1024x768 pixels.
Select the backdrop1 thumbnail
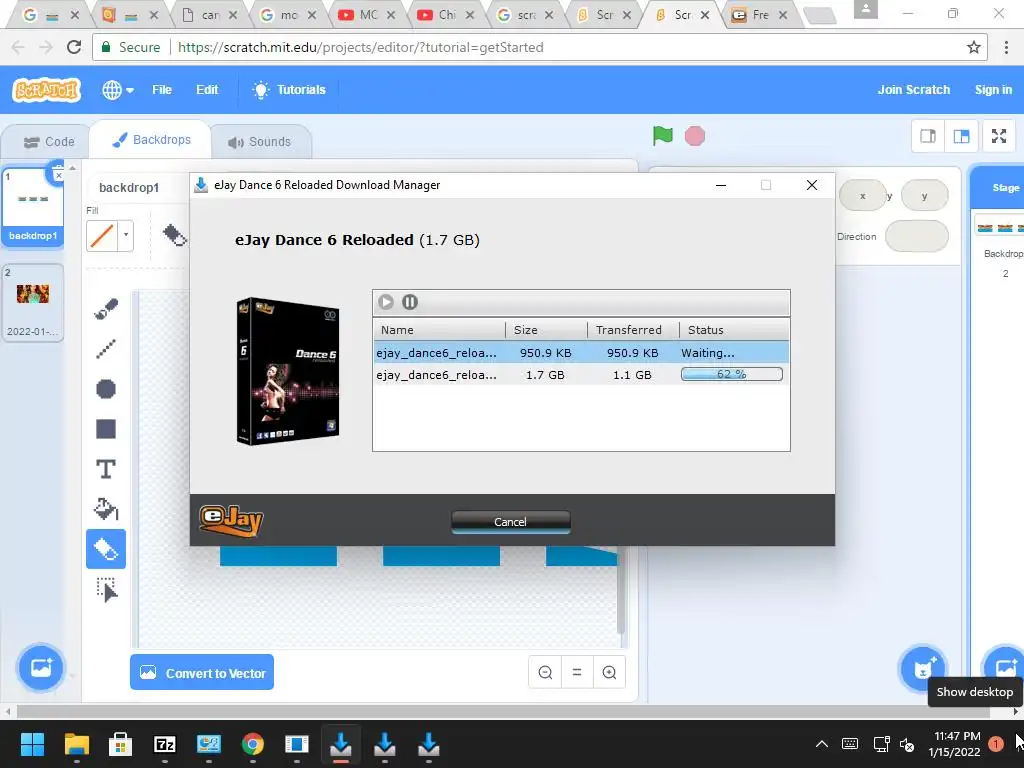tap(33, 206)
